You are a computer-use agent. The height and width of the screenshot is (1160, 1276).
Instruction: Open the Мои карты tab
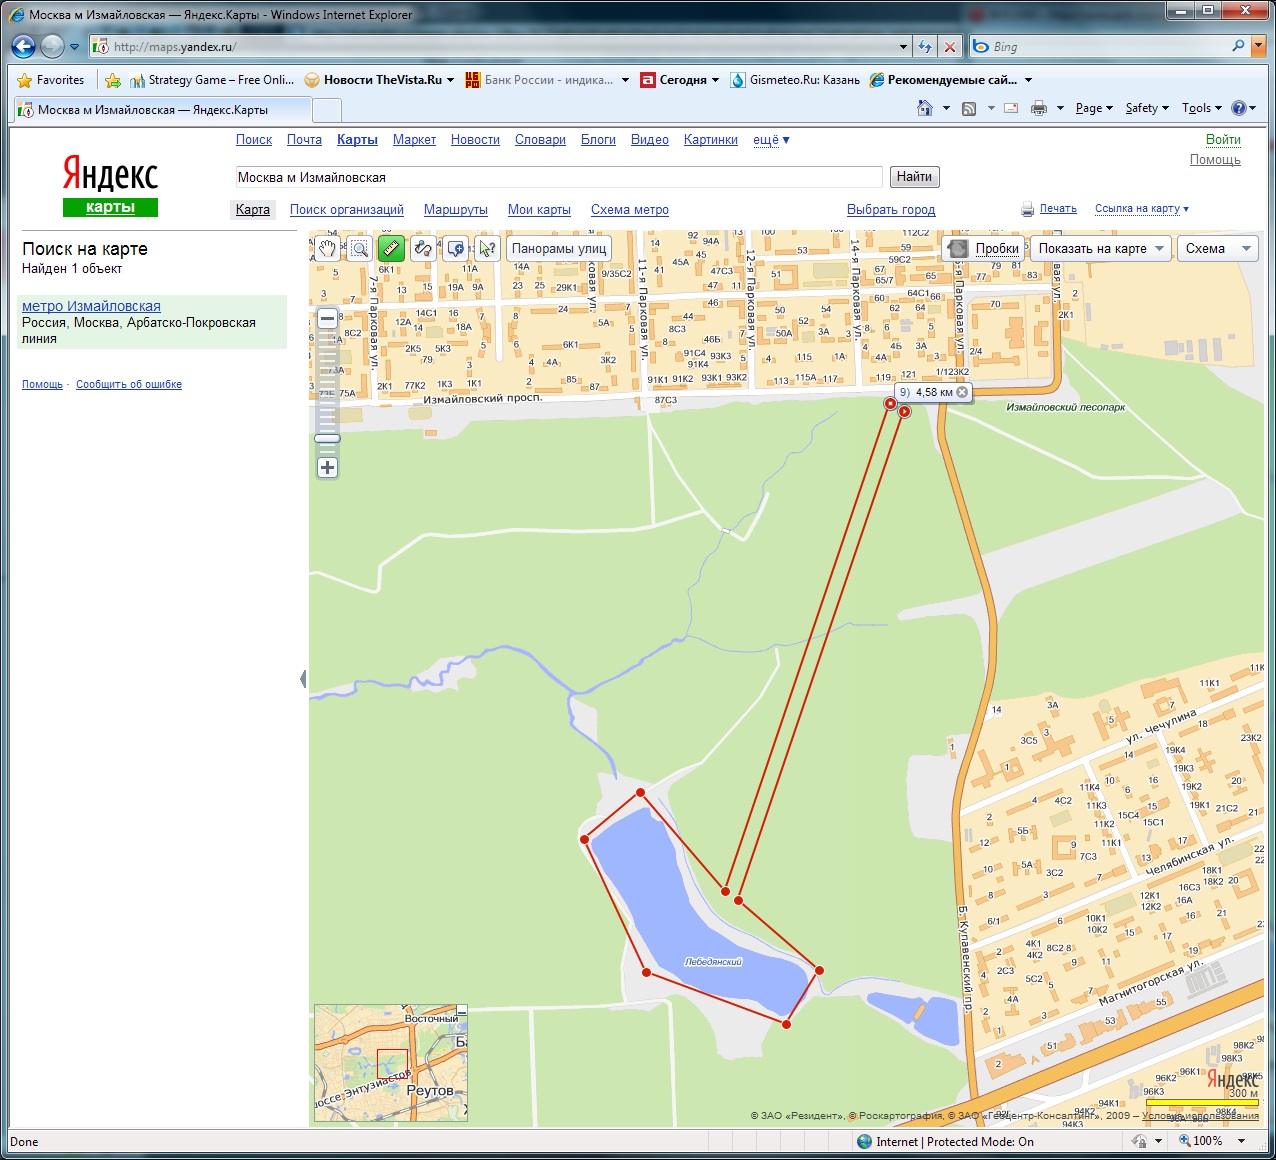click(x=539, y=210)
